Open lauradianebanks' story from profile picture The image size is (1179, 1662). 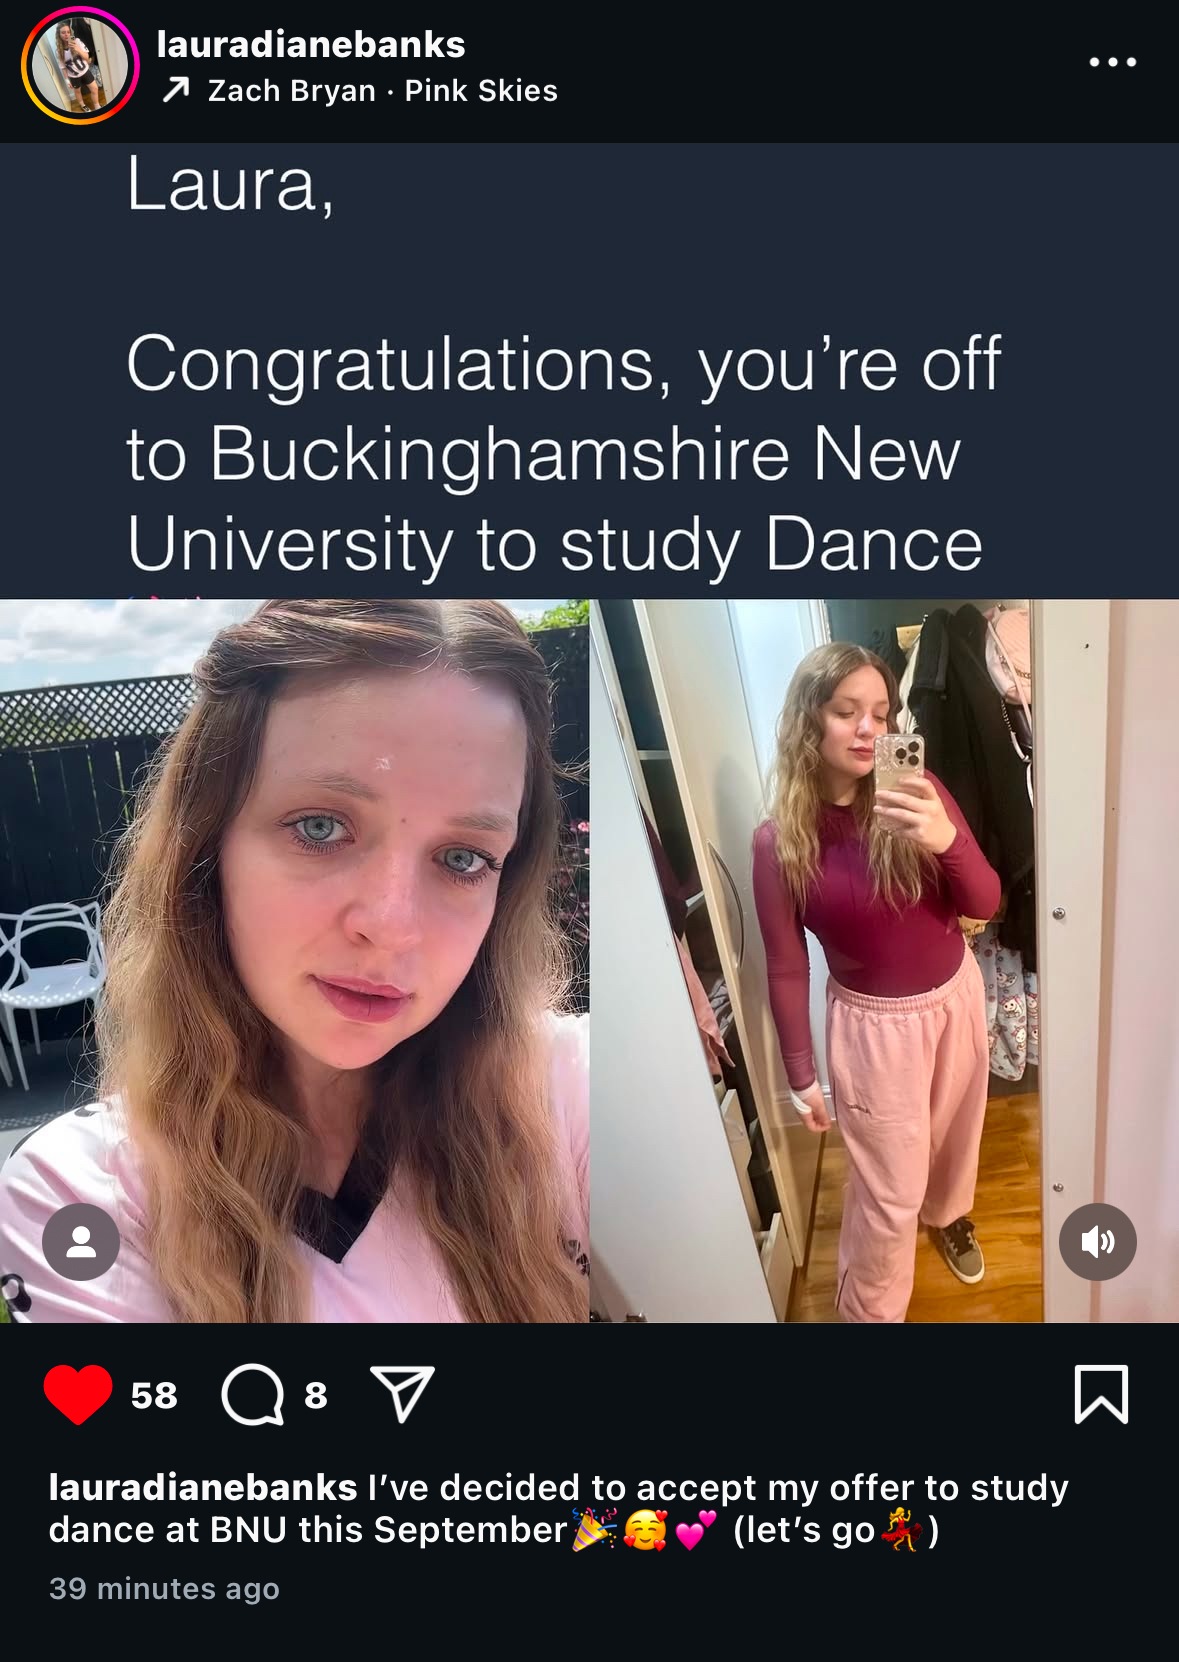[80, 66]
